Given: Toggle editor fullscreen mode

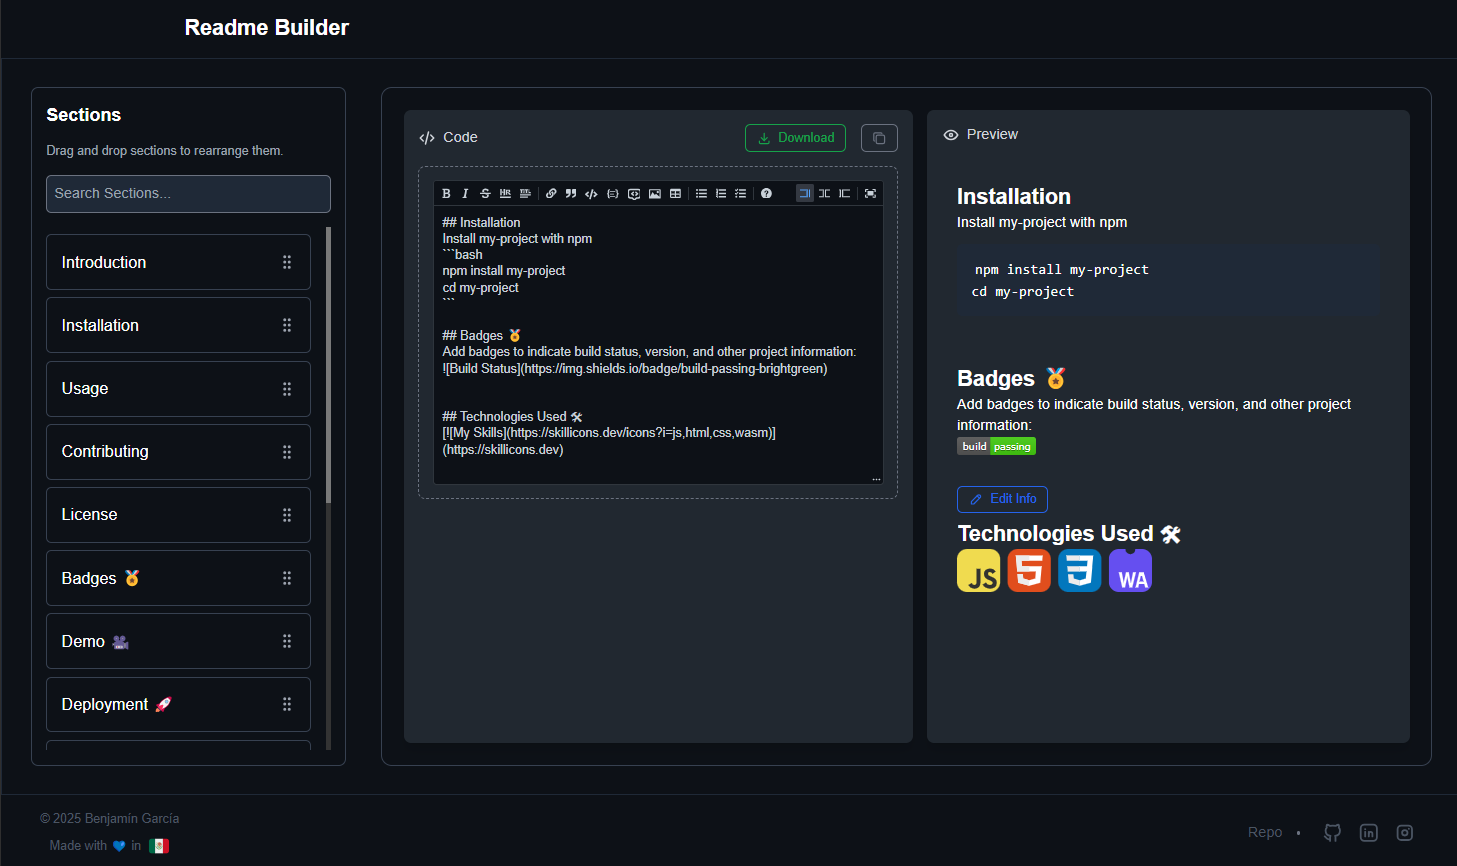Looking at the screenshot, I should pyautogui.click(x=870, y=194).
